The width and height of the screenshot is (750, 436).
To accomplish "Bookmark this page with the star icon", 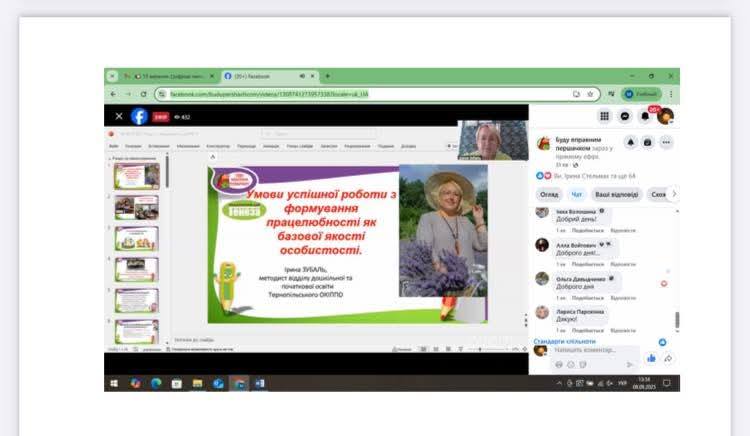I will [590, 94].
